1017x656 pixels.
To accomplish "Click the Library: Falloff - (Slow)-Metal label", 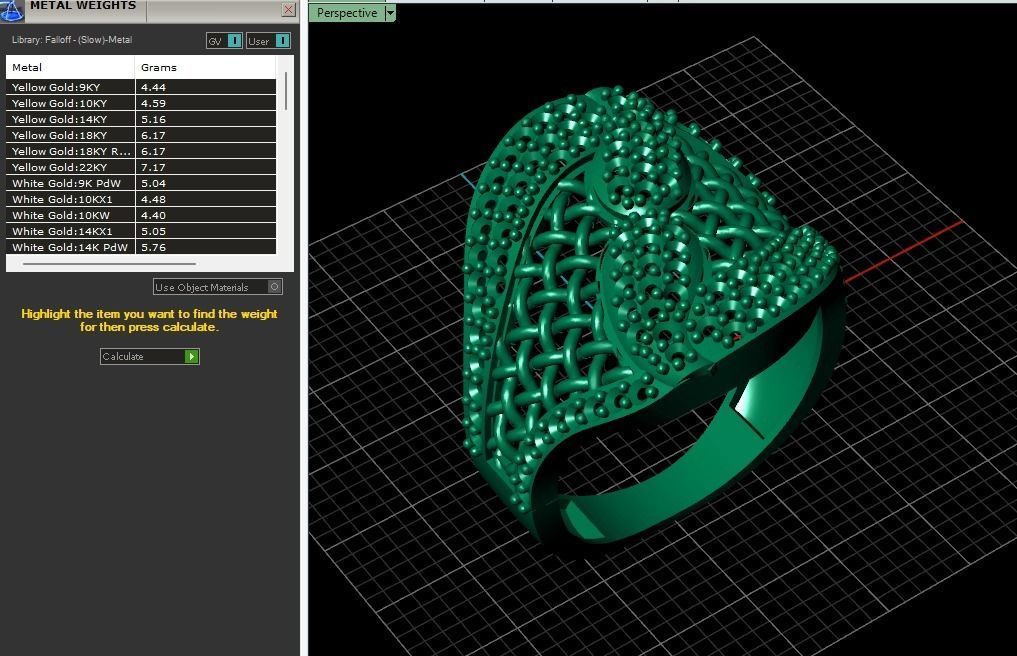I will pos(72,40).
